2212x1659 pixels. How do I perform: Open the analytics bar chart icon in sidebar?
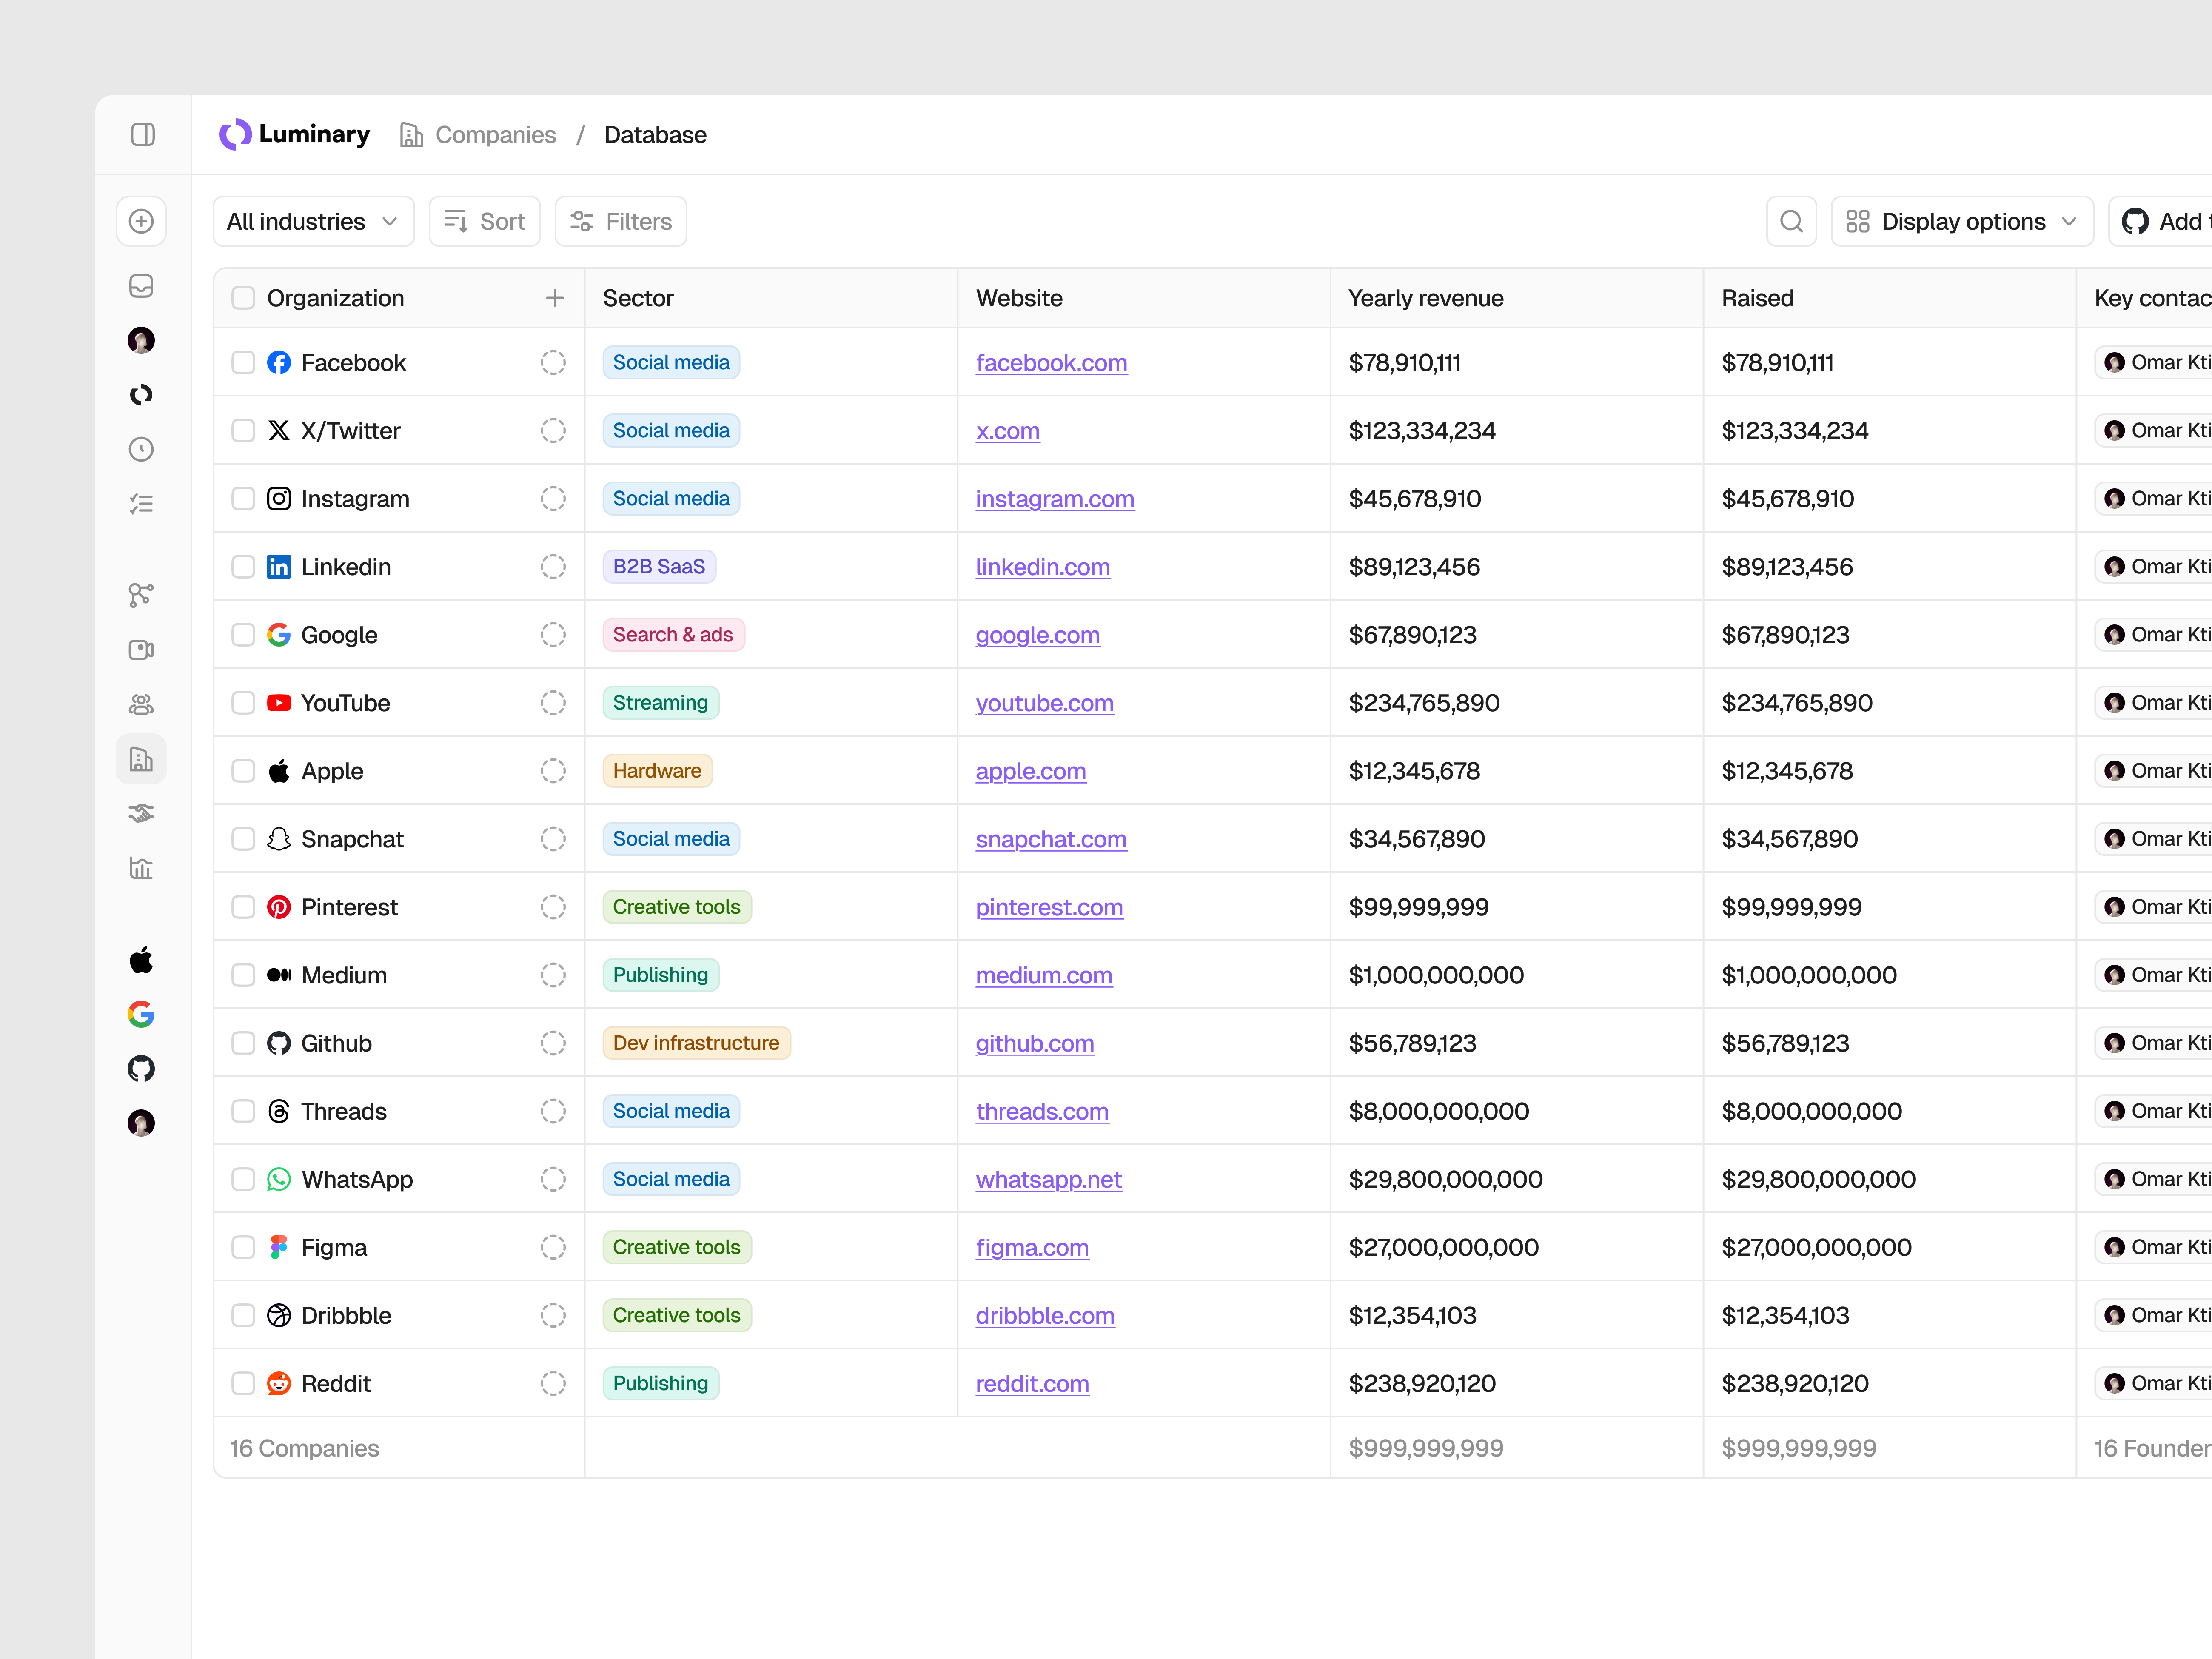[x=141, y=868]
